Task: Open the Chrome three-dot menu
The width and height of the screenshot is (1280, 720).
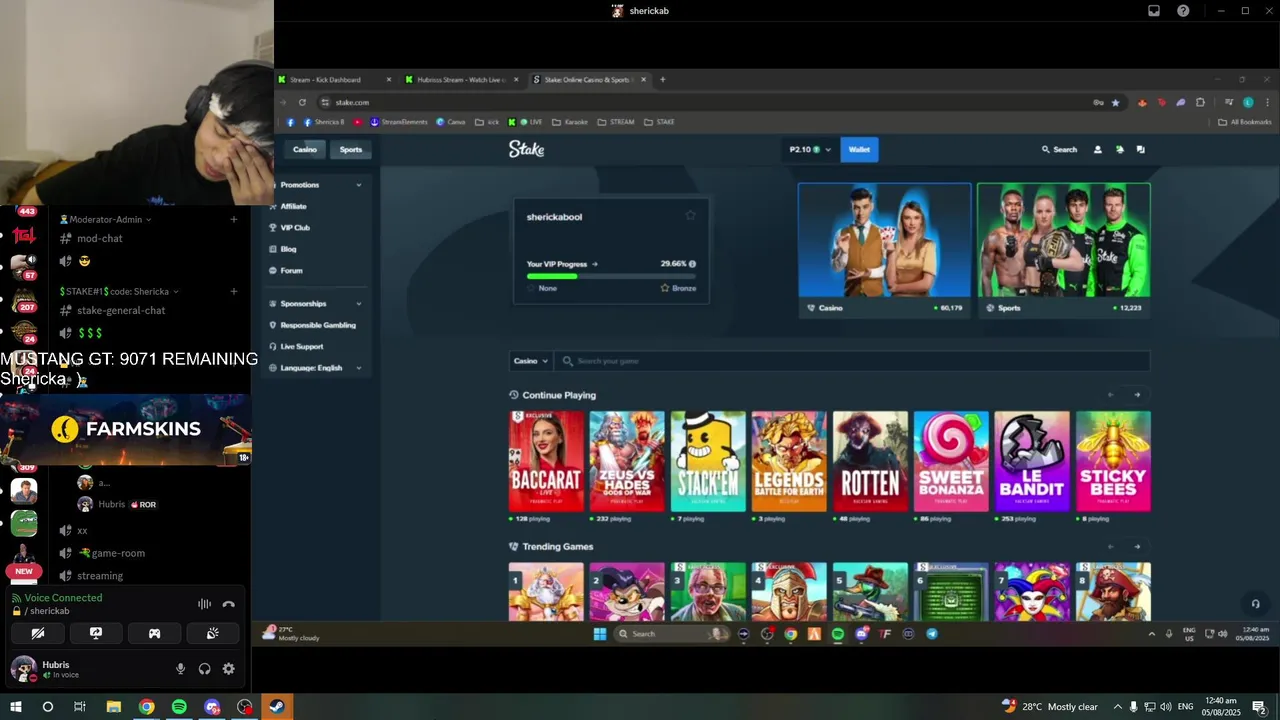Action: tap(1266, 102)
